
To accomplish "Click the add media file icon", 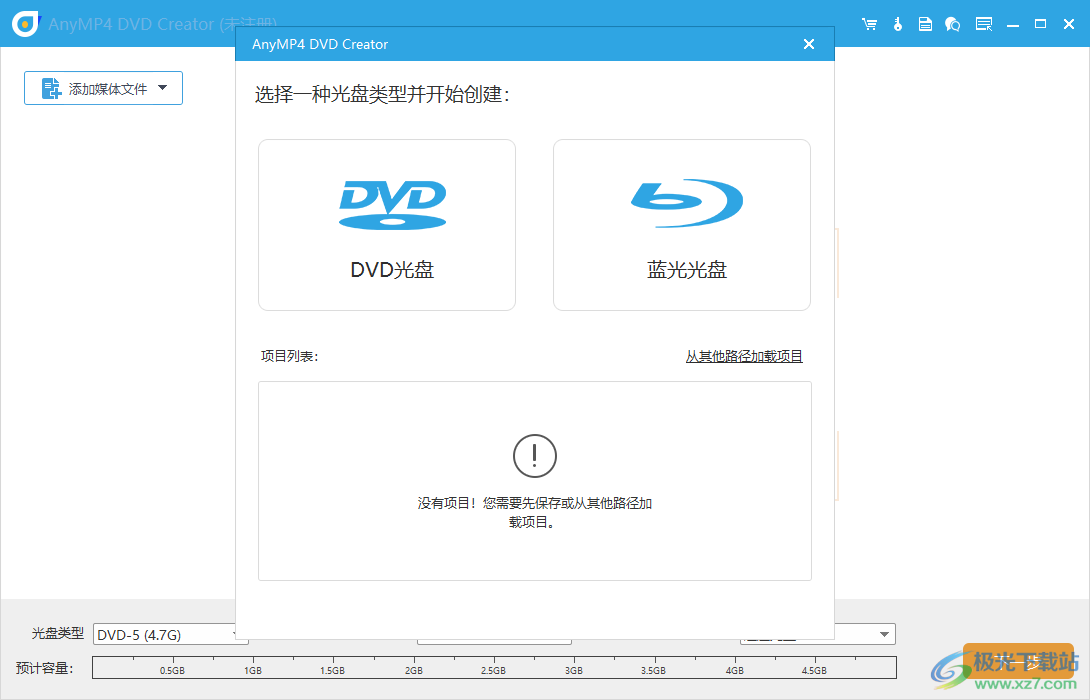I will pyautogui.click(x=49, y=88).
